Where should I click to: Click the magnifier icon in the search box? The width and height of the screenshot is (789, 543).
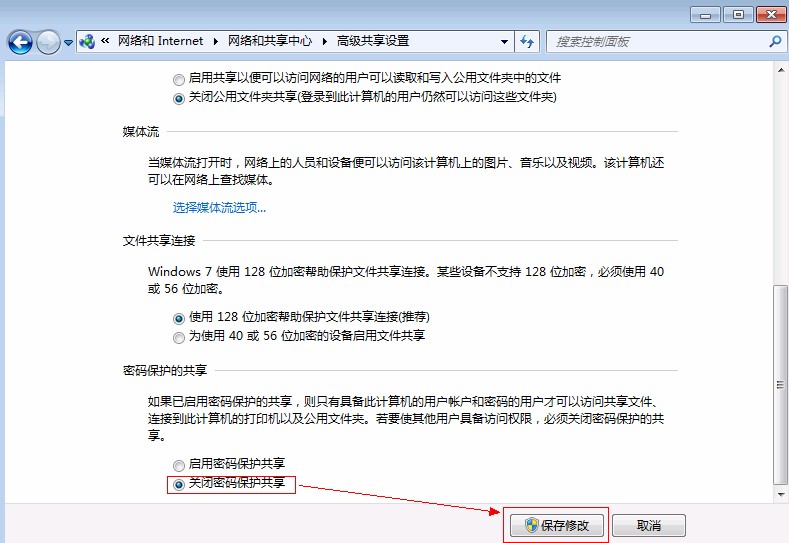tap(775, 42)
